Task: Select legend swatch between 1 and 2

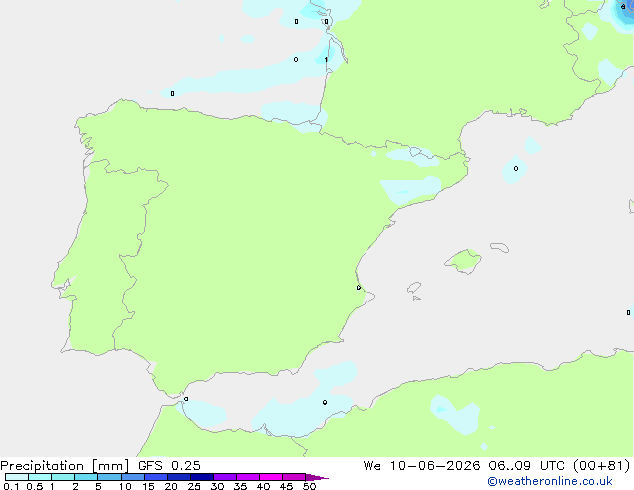Action: [63, 477]
